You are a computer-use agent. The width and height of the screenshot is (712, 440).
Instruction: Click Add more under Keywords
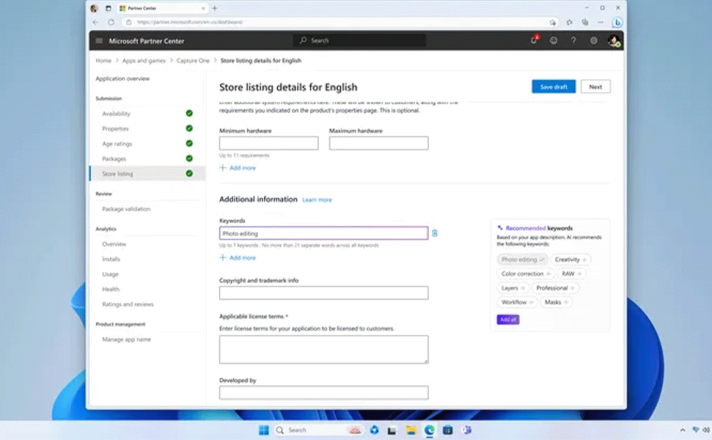pos(237,258)
